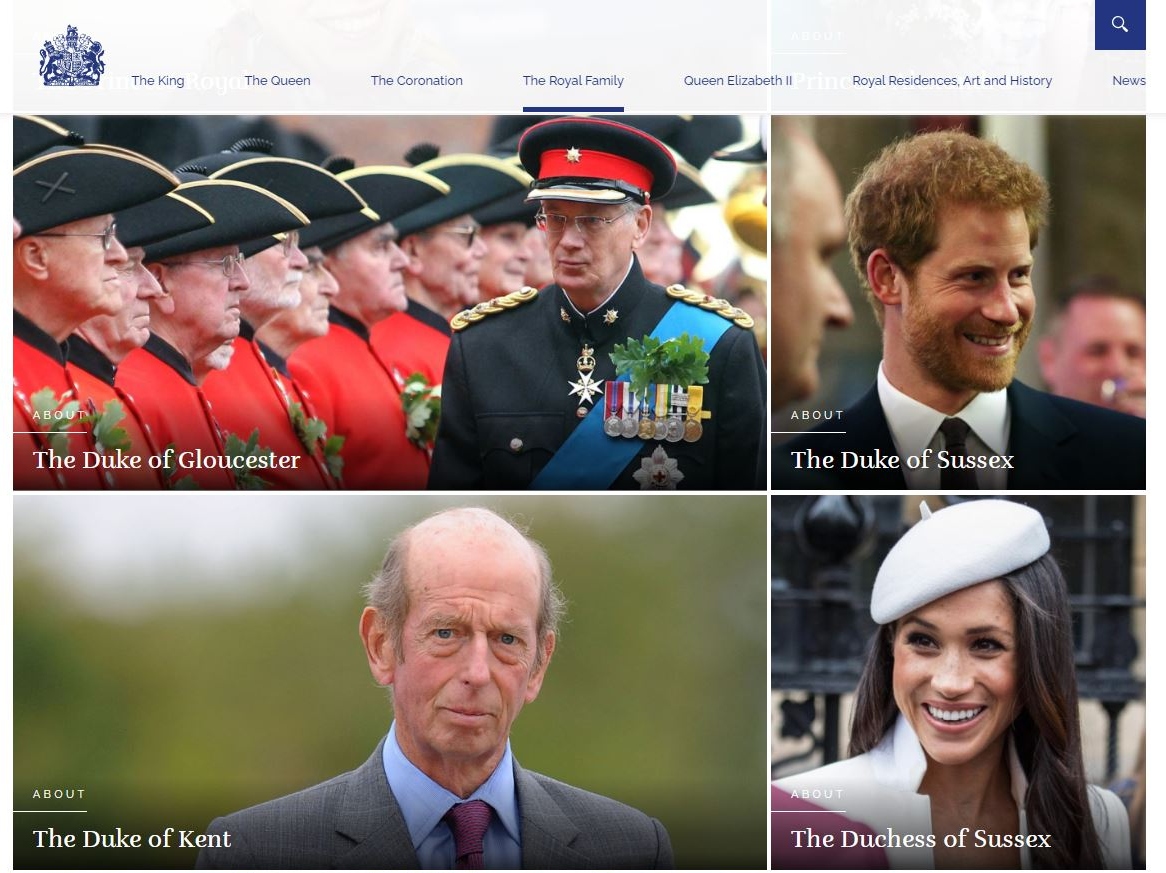
Task: Click the royal coat of arms logo
Action: pyautogui.click(x=71, y=56)
